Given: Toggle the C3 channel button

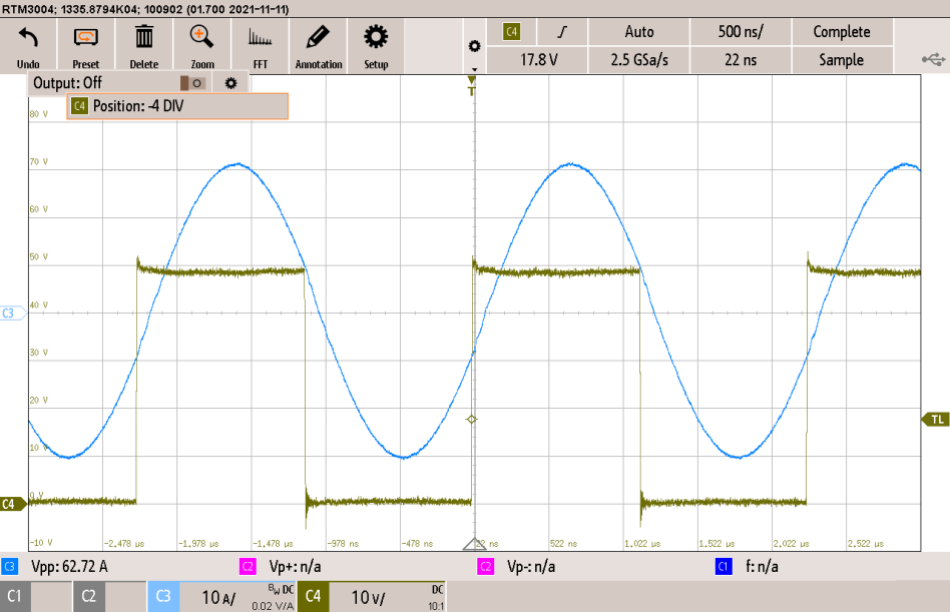Looking at the screenshot, I should (x=164, y=596).
